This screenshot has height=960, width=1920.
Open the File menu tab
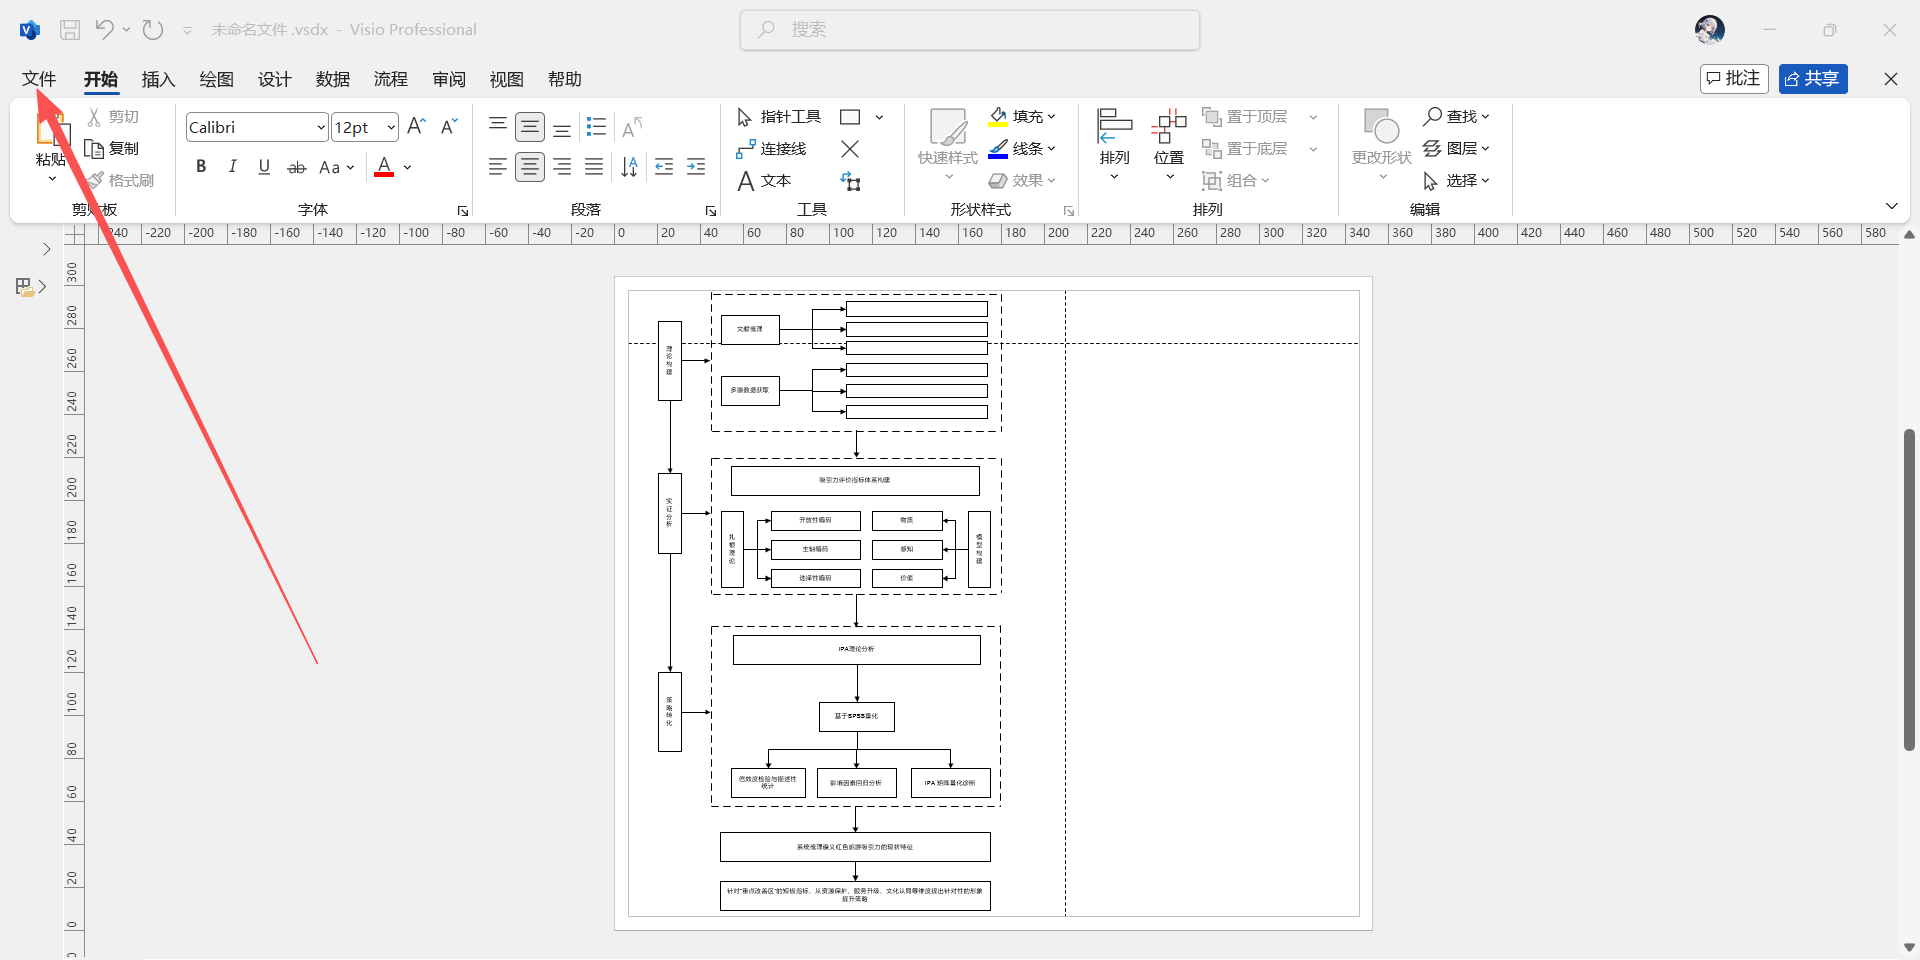coord(39,79)
